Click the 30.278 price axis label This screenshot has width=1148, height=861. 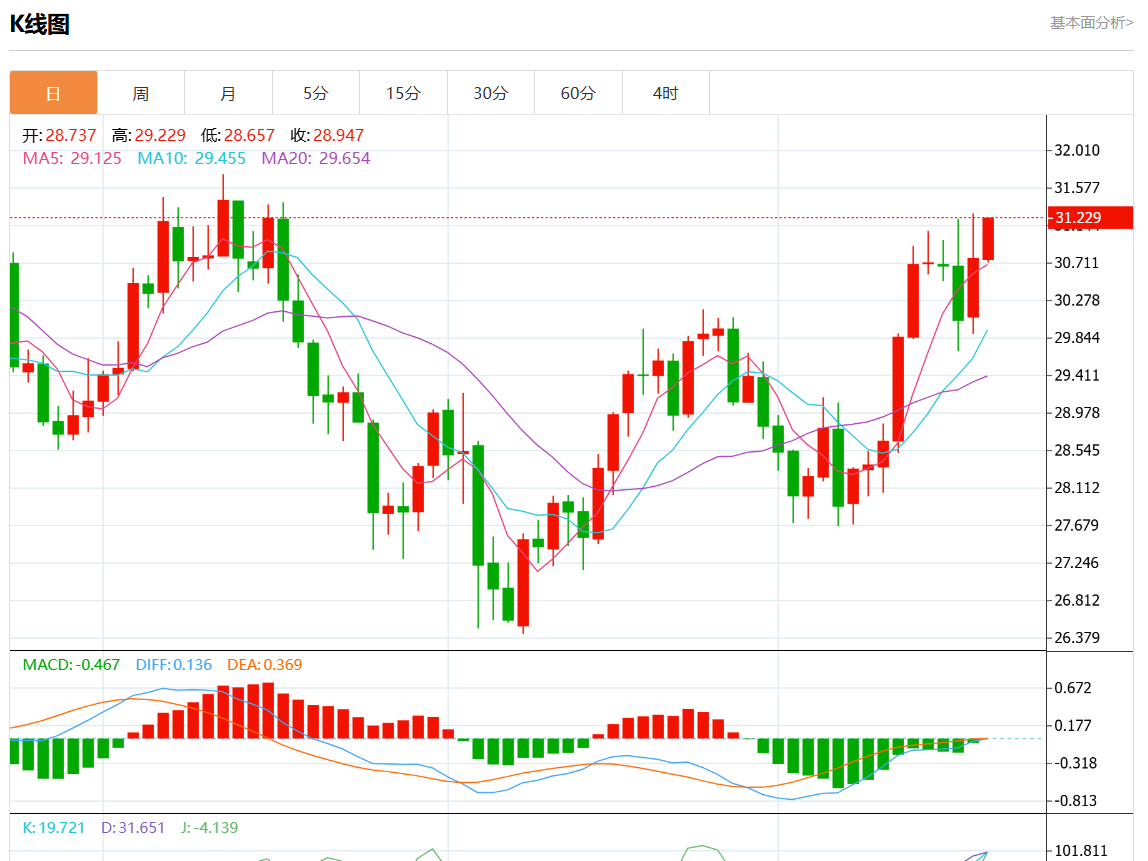[1076, 300]
